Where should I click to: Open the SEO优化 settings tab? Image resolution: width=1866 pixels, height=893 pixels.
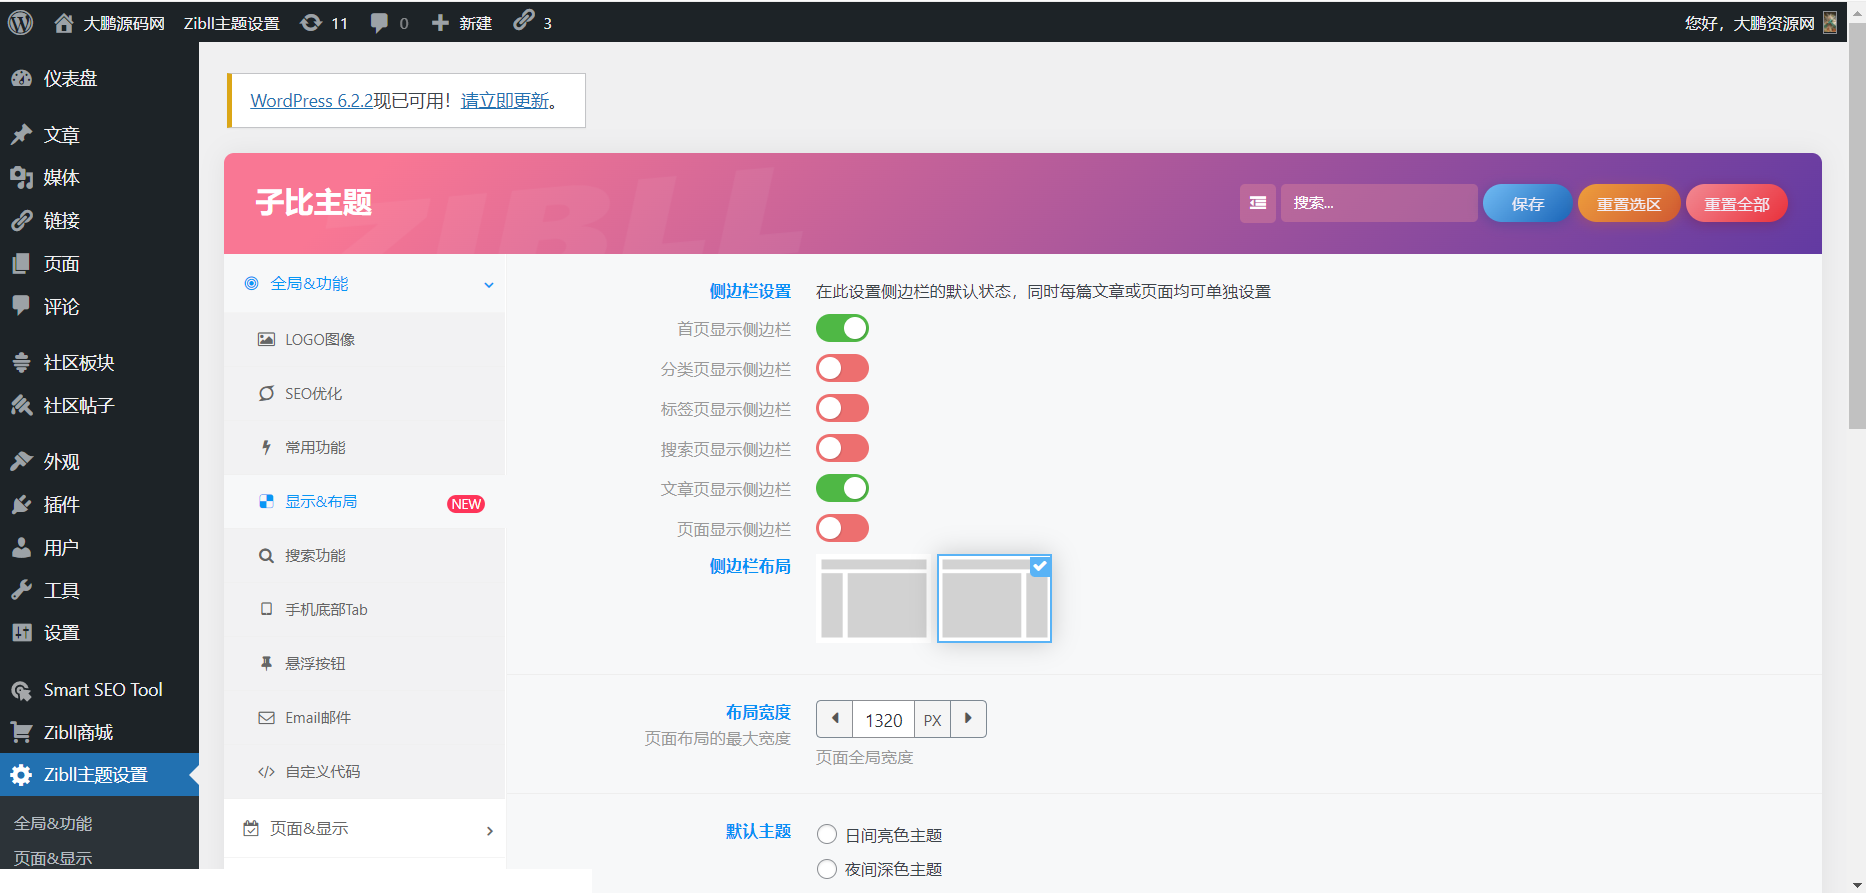(x=313, y=394)
